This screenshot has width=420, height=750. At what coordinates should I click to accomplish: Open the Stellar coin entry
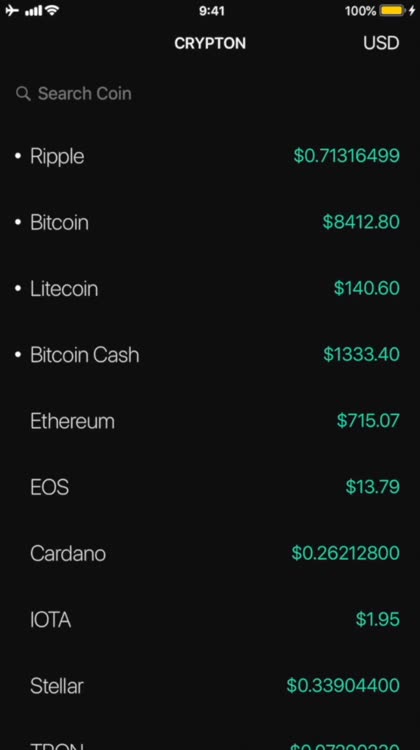210,686
